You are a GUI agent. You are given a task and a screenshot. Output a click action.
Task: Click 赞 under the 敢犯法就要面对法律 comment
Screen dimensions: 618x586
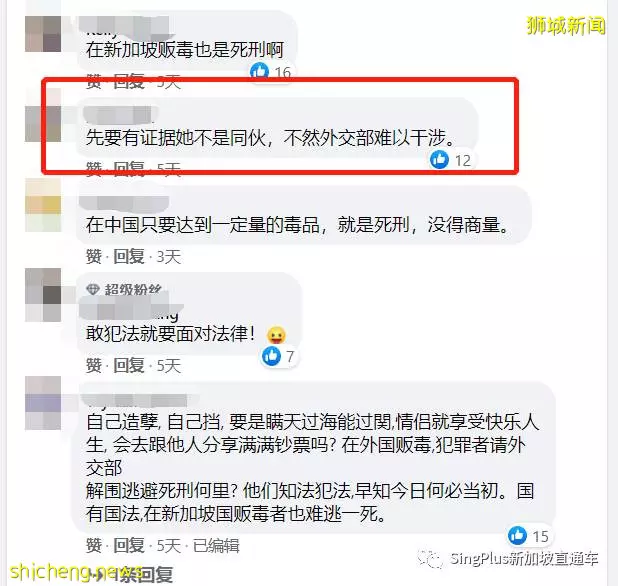click(94, 365)
